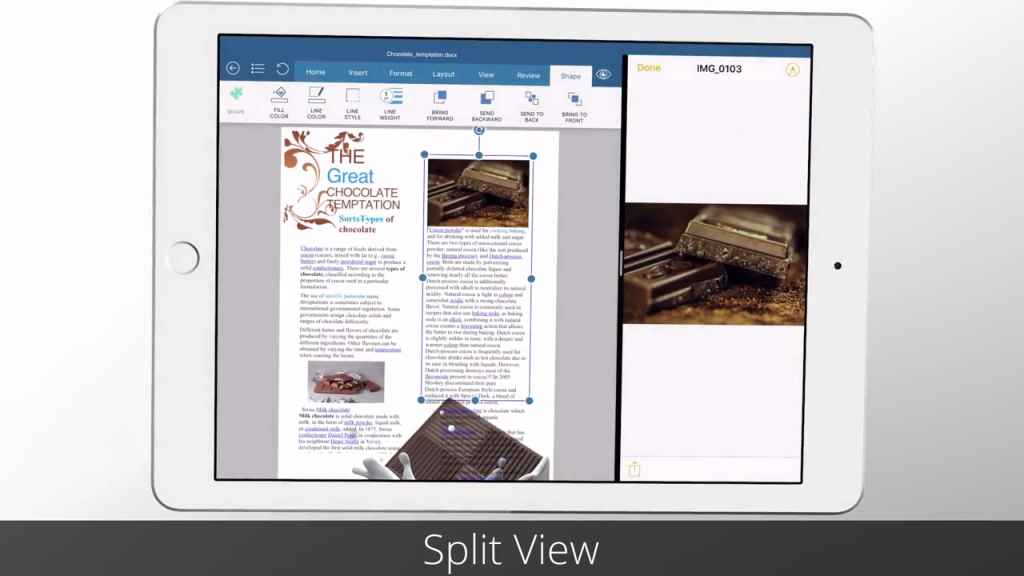1024x576 pixels.
Task: Open Line Color options
Action: 316,103
